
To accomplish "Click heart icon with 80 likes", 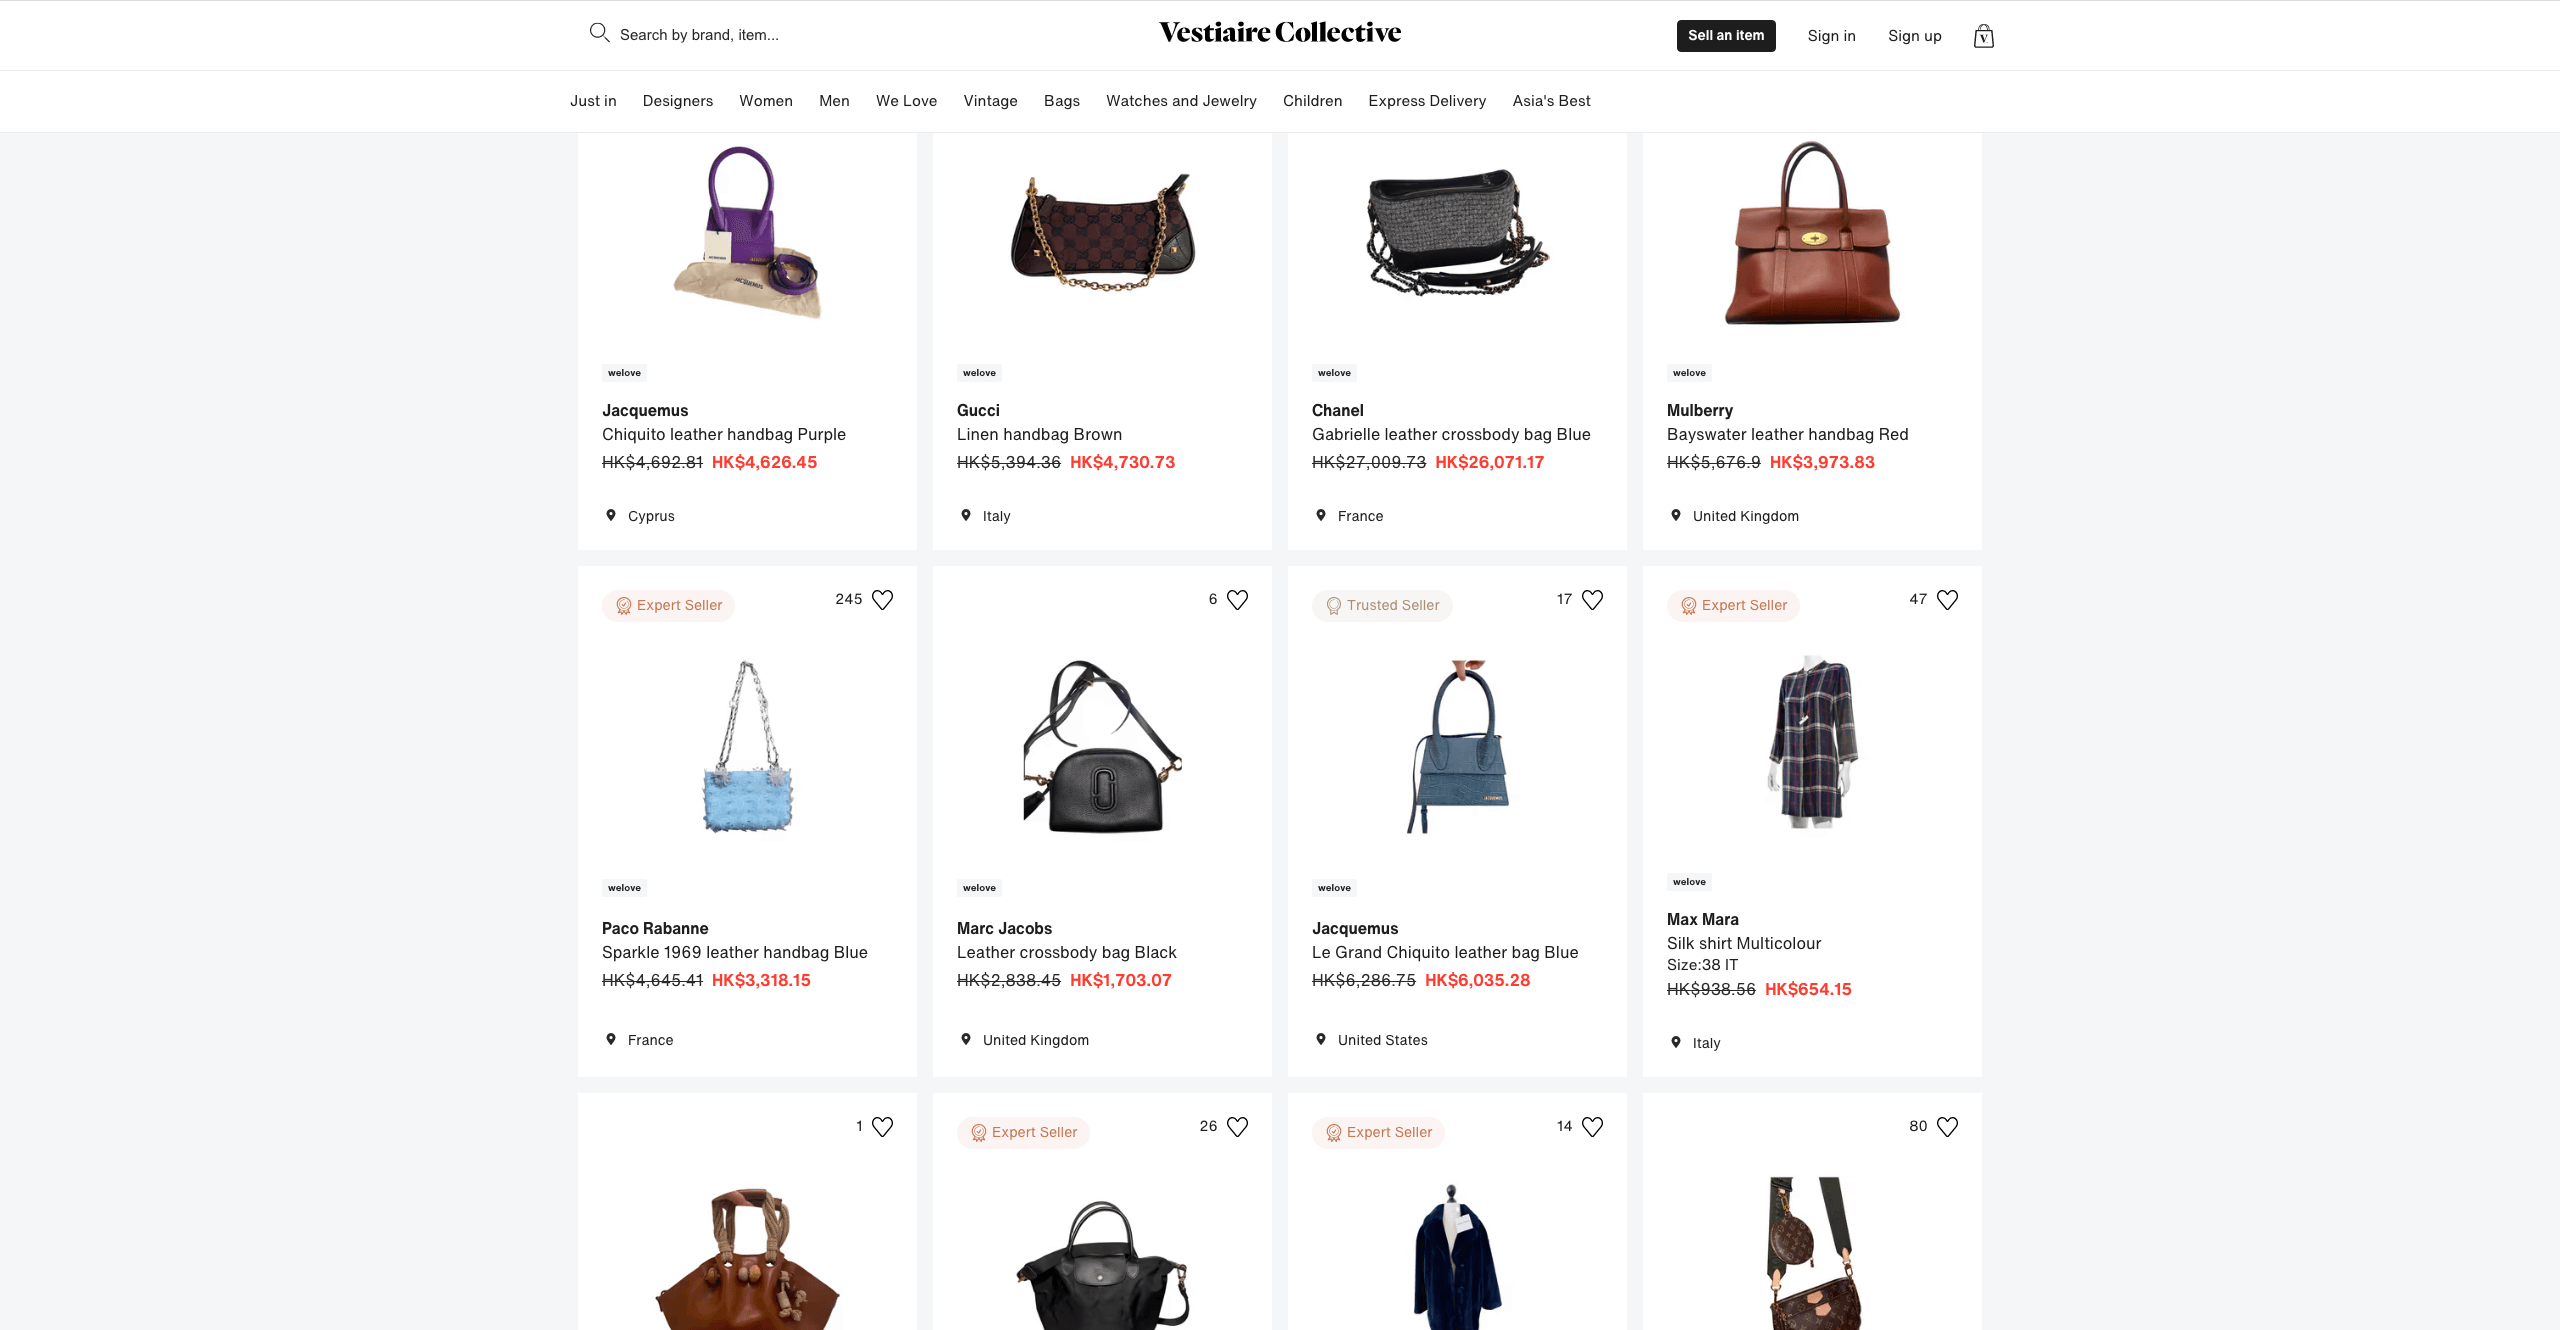I will pos(1947,1127).
